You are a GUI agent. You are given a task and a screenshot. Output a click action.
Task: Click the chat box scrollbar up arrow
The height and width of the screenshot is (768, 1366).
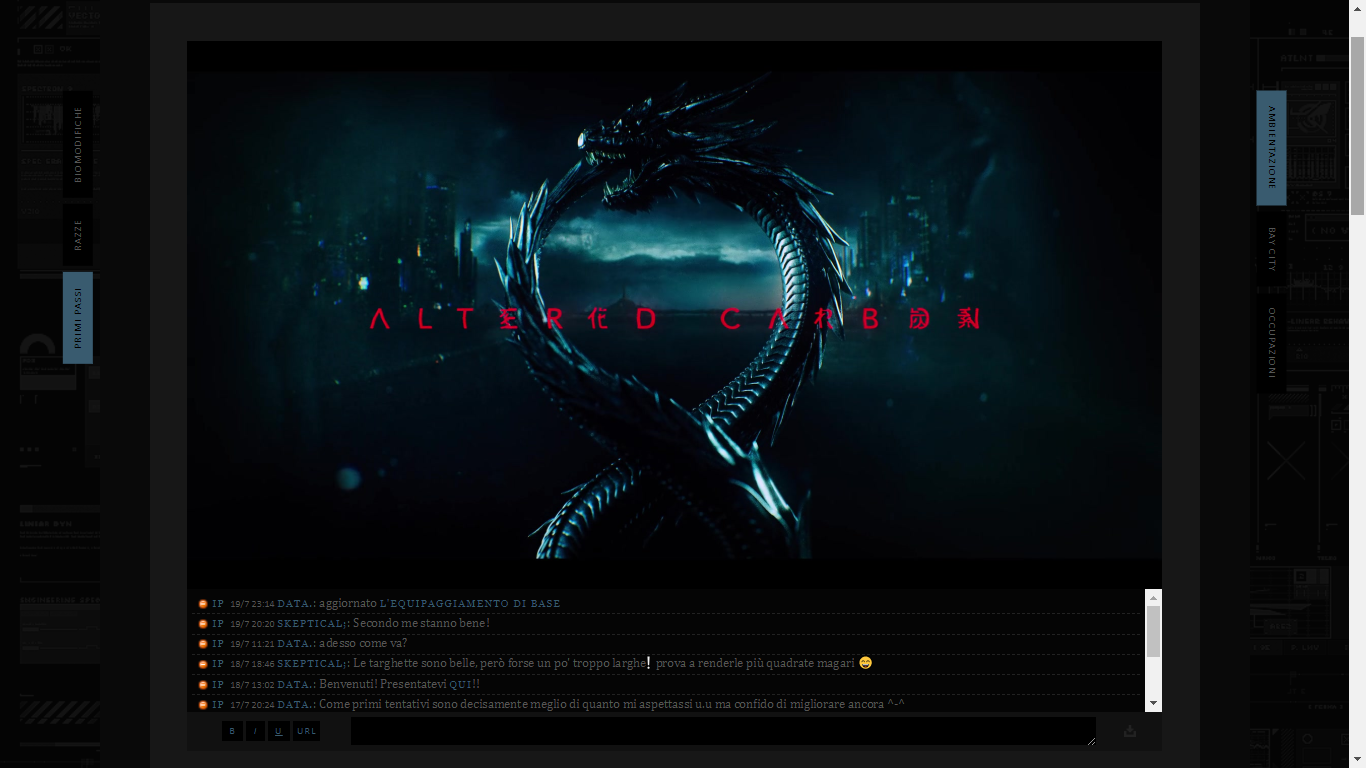click(1154, 597)
